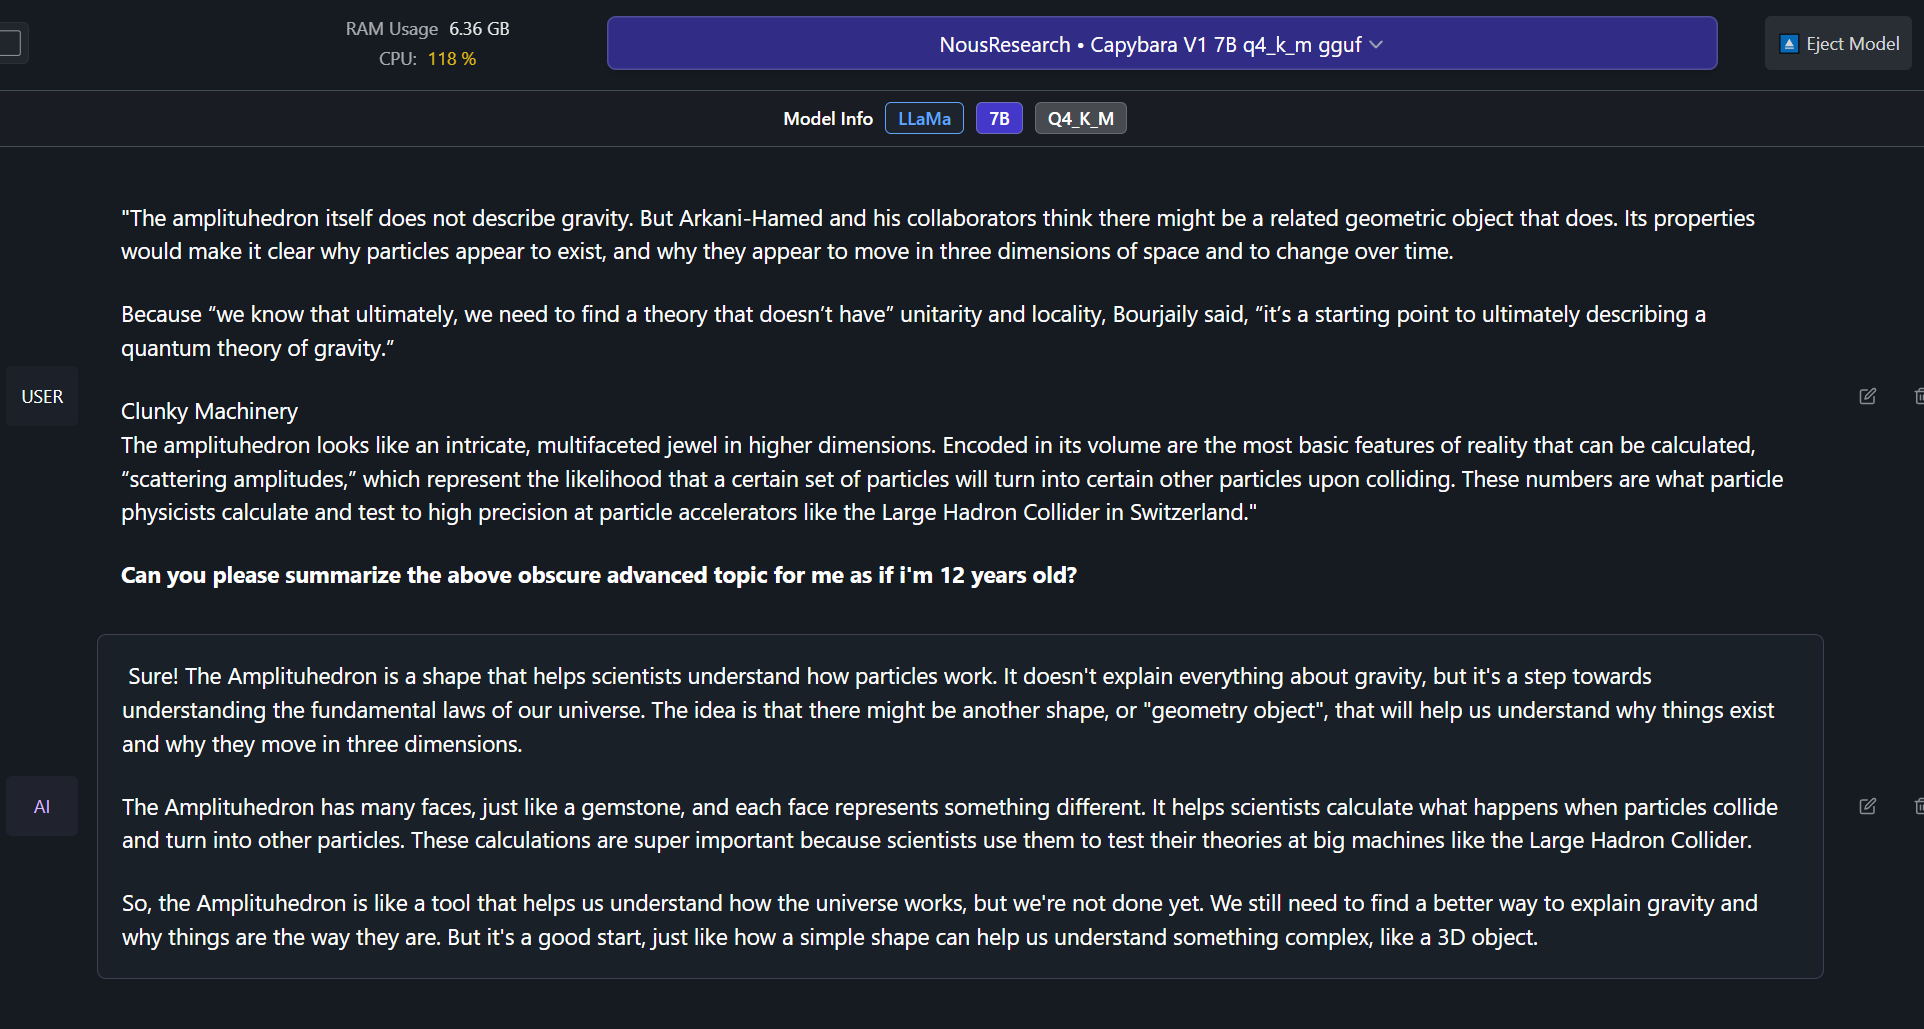Click the partial square button at top-left
This screenshot has height=1029, width=1924.
point(12,43)
